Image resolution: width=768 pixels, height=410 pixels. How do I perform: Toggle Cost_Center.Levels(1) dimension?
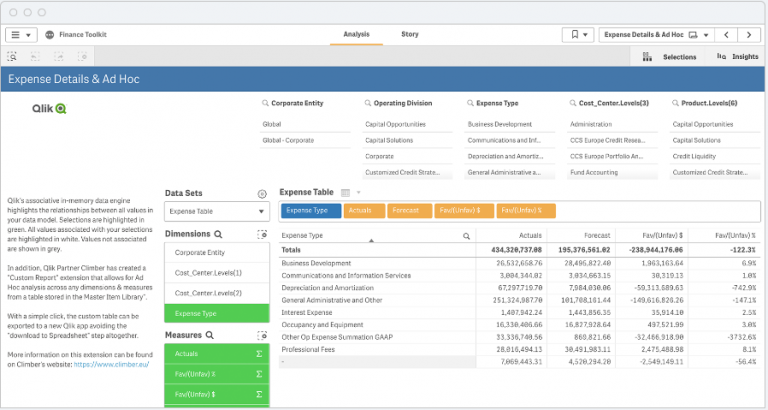click(x=217, y=273)
